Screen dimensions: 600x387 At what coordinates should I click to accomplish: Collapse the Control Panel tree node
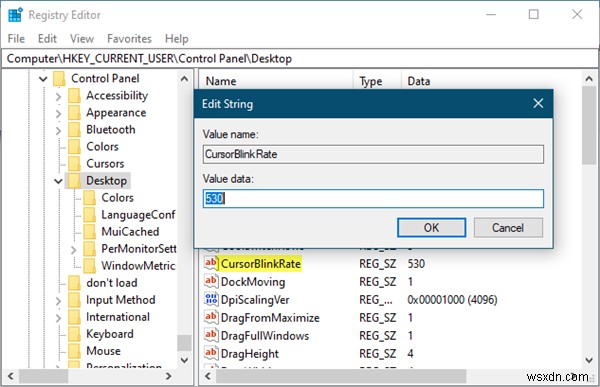(x=43, y=79)
